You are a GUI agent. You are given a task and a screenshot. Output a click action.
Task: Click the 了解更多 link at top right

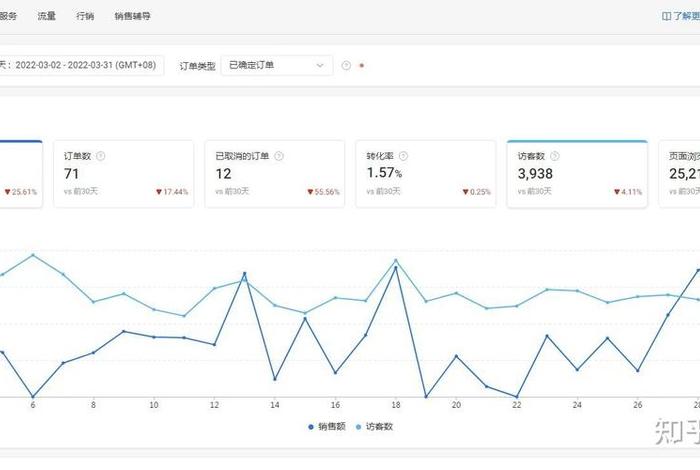(686, 17)
